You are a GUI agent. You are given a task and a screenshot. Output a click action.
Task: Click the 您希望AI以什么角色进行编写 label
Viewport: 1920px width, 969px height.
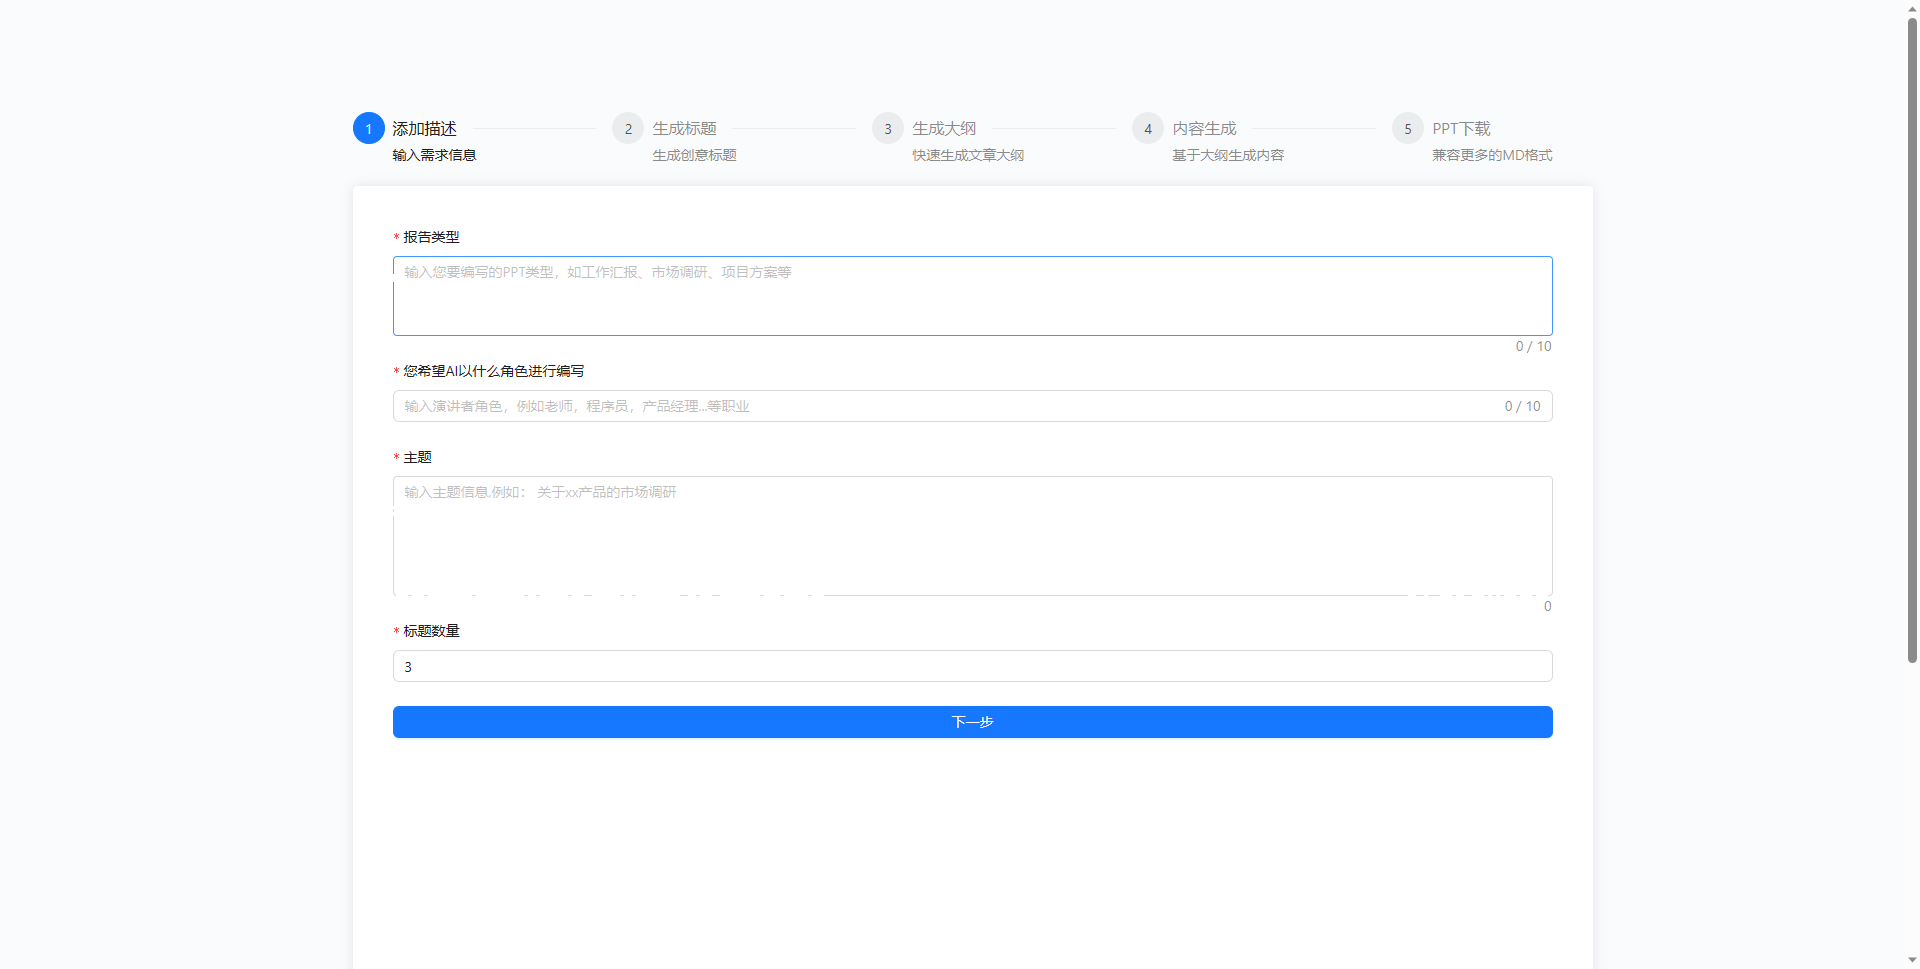coord(493,371)
